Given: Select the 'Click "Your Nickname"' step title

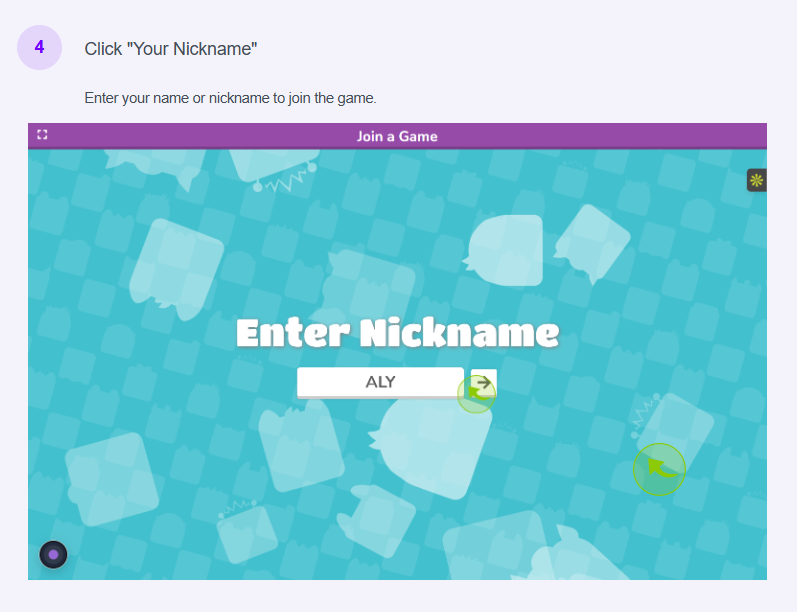Looking at the screenshot, I should tap(171, 49).
